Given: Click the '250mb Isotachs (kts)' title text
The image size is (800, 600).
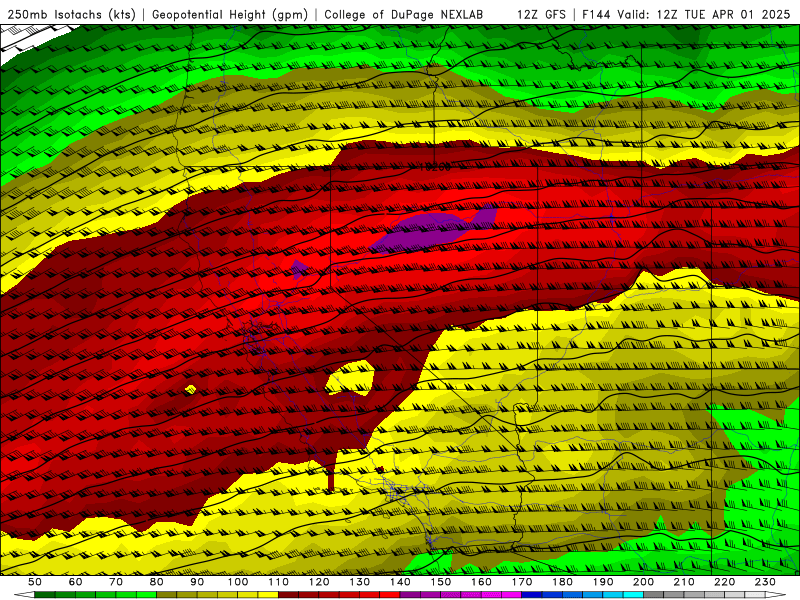Looking at the screenshot, I should [72, 14].
